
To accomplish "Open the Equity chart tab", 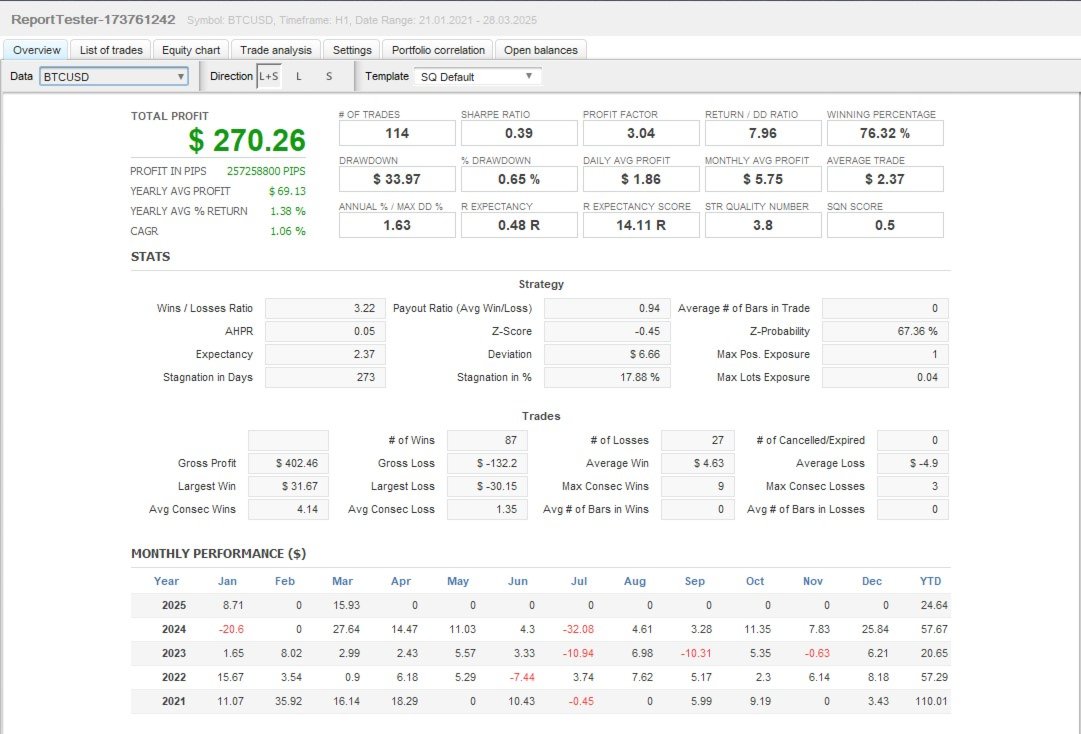I will [x=191, y=50].
